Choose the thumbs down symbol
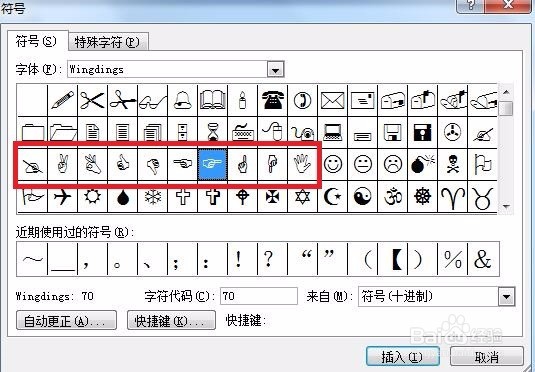The width and height of the screenshot is (535, 372). coord(153,164)
